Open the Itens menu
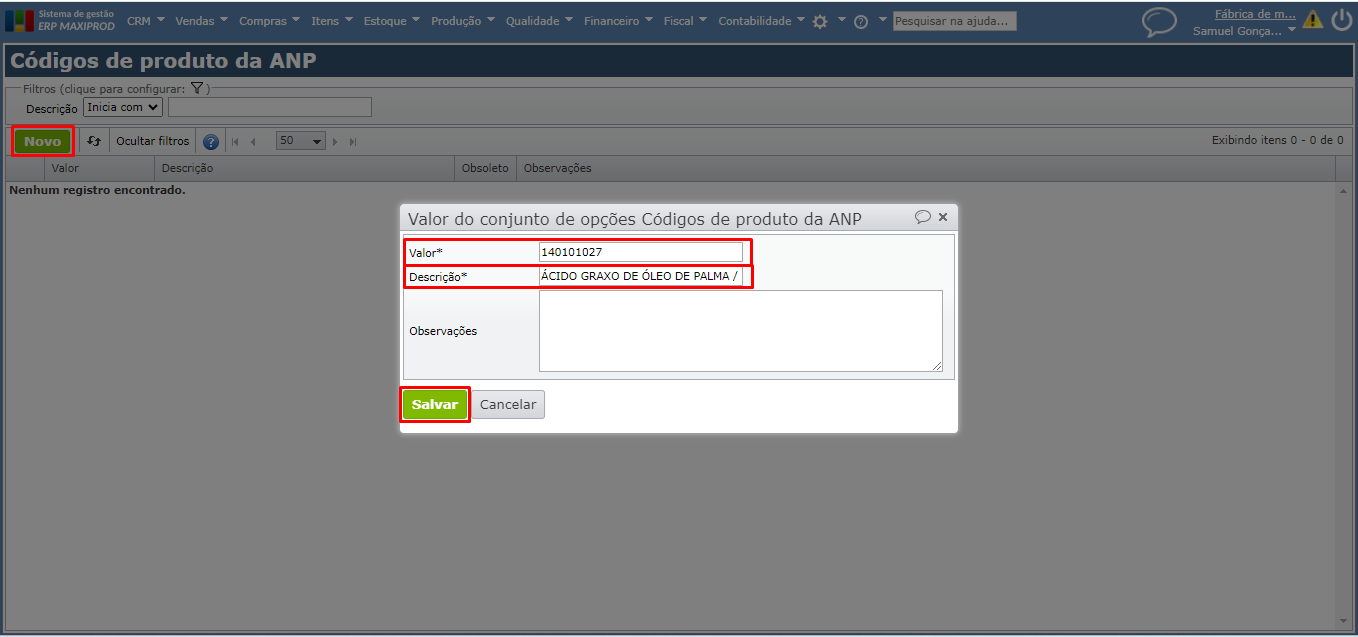Image resolution: width=1358 pixels, height=637 pixels. 332,21
